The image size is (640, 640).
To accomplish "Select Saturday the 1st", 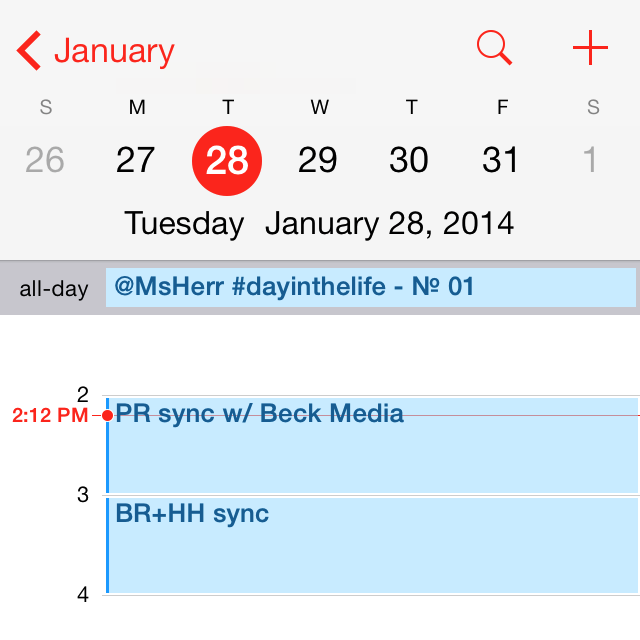I will click(x=591, y=160).
